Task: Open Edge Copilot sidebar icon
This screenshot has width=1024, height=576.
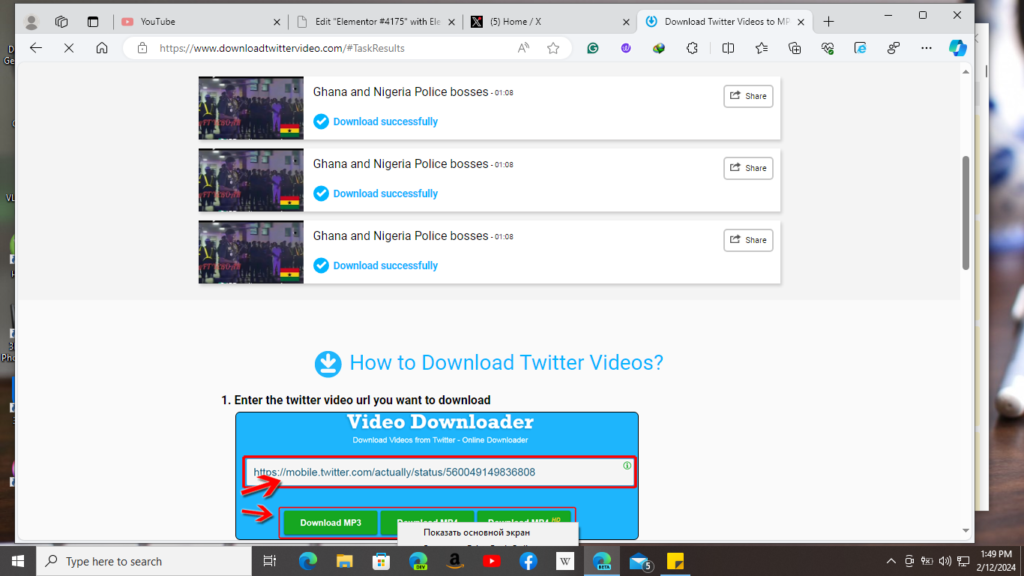Action: click(x=957, y=48)
